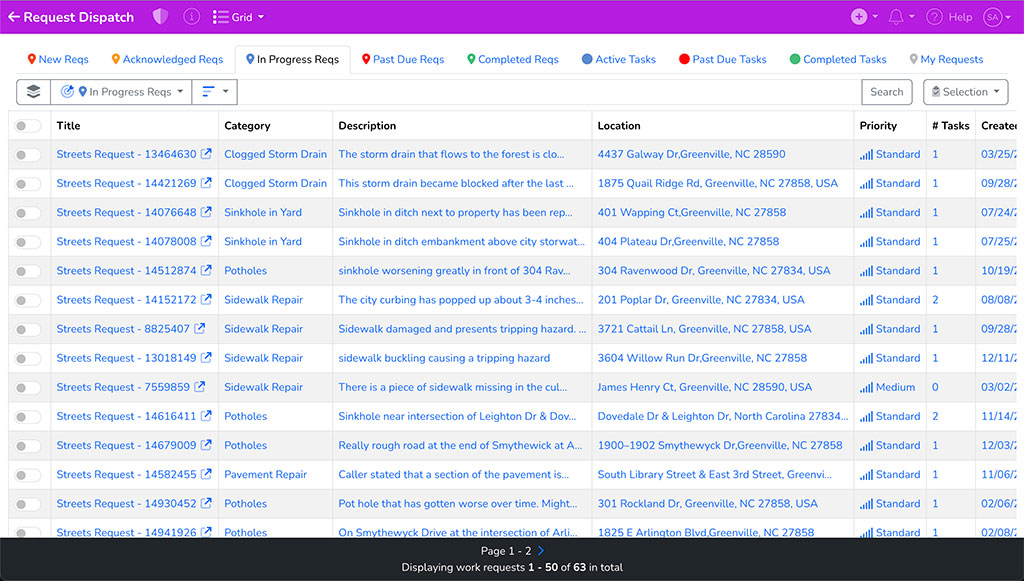Open the Selection dropdown

coord(965,92)
